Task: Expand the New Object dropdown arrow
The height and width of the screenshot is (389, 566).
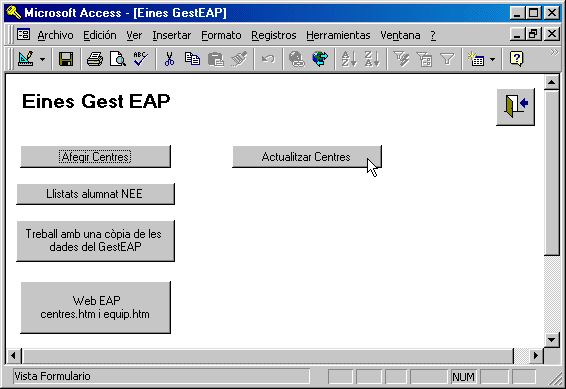Action: point(492,59)
